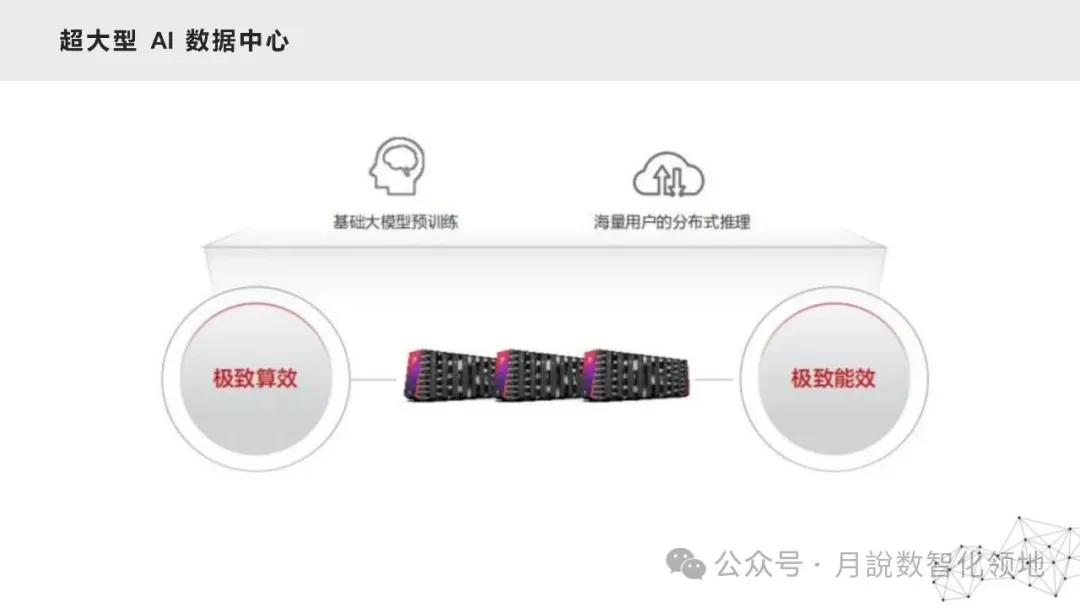
Task: Click the gray header bar
Action: click(x=540, y=41)
